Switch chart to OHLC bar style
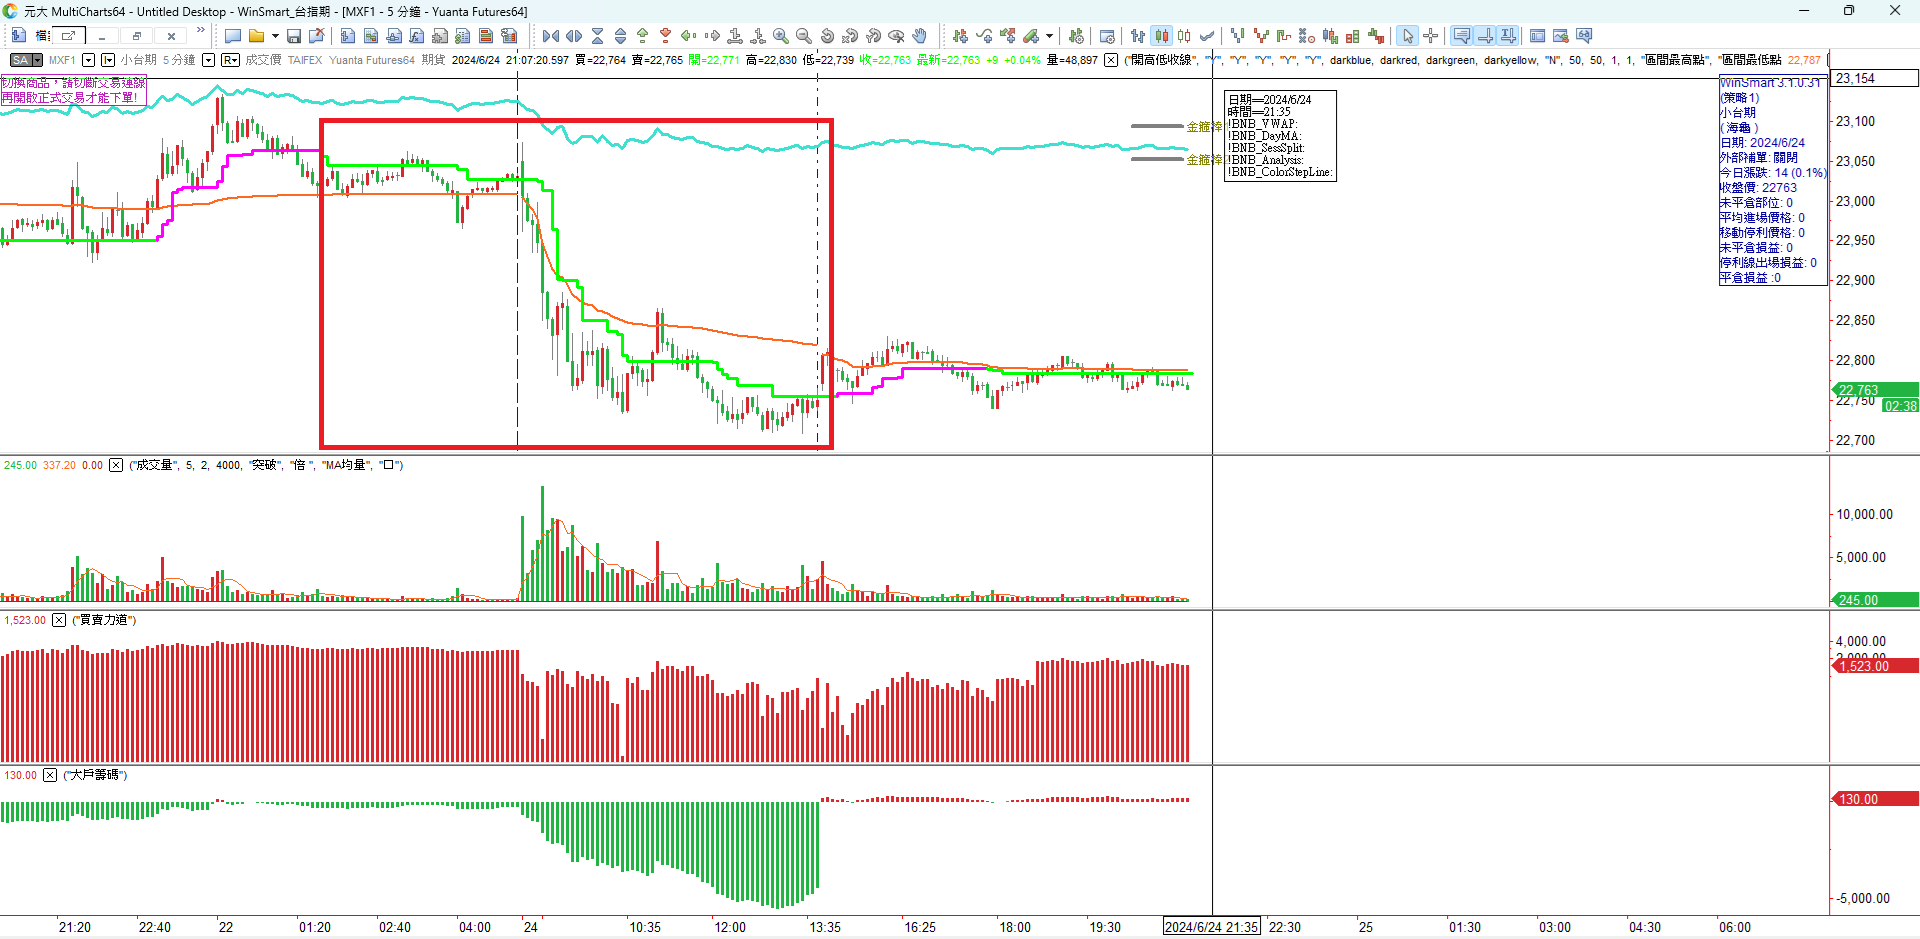This screenshot has height=939, width=1920. (x=1138, y=36)
